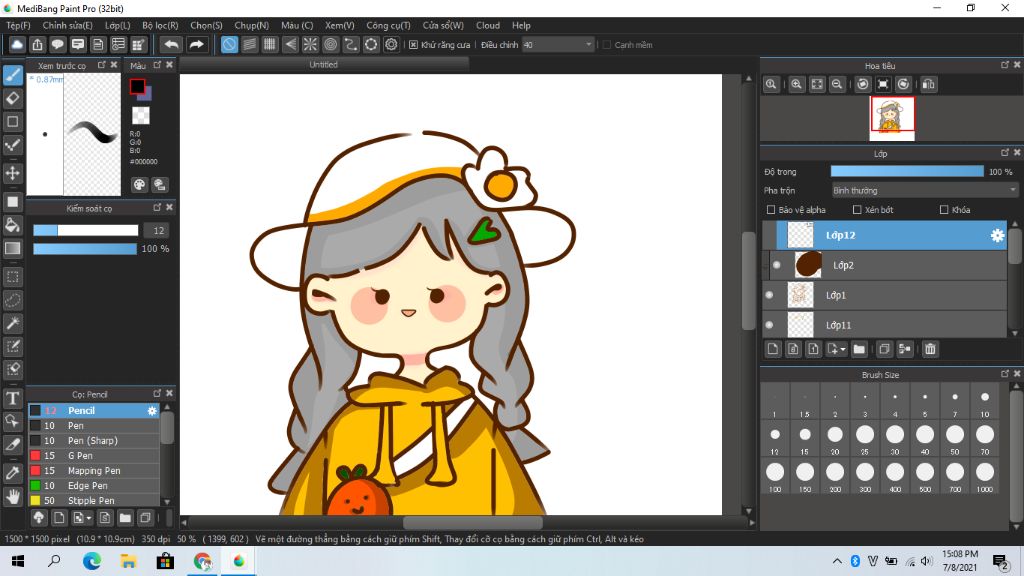
Task: Duplicate the layer with duplicate icon
Action: coord(884,349)
